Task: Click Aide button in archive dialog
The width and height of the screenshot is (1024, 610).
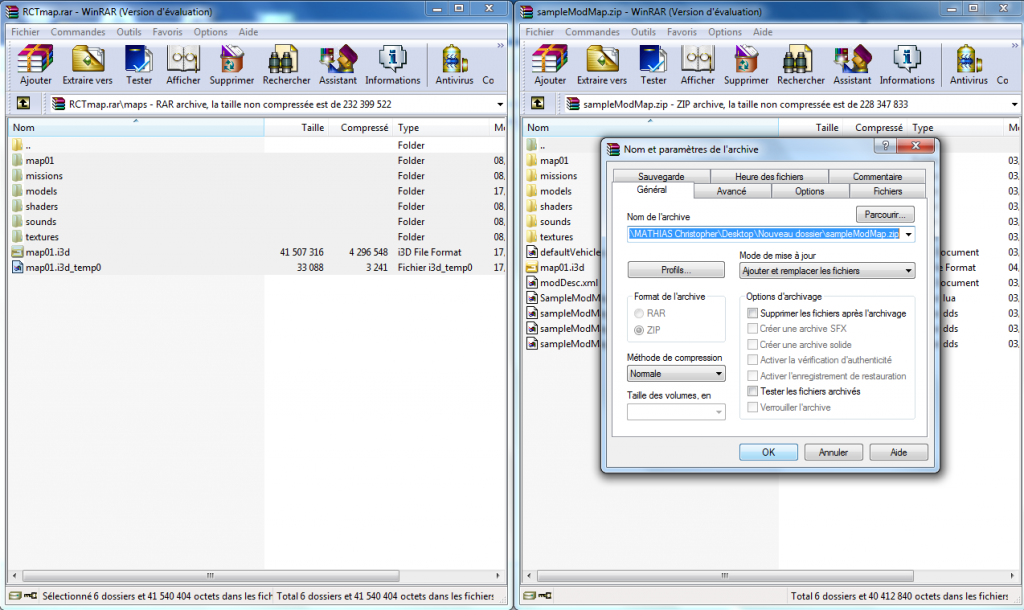Action: click(899, 452)
